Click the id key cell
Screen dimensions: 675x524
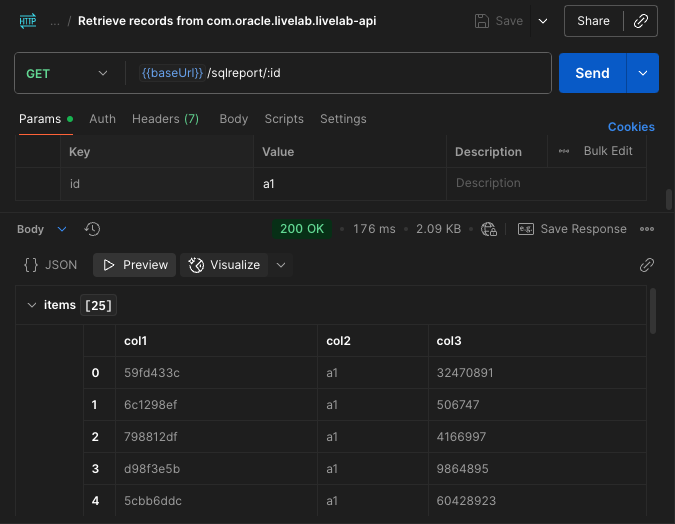coord(157,184)
